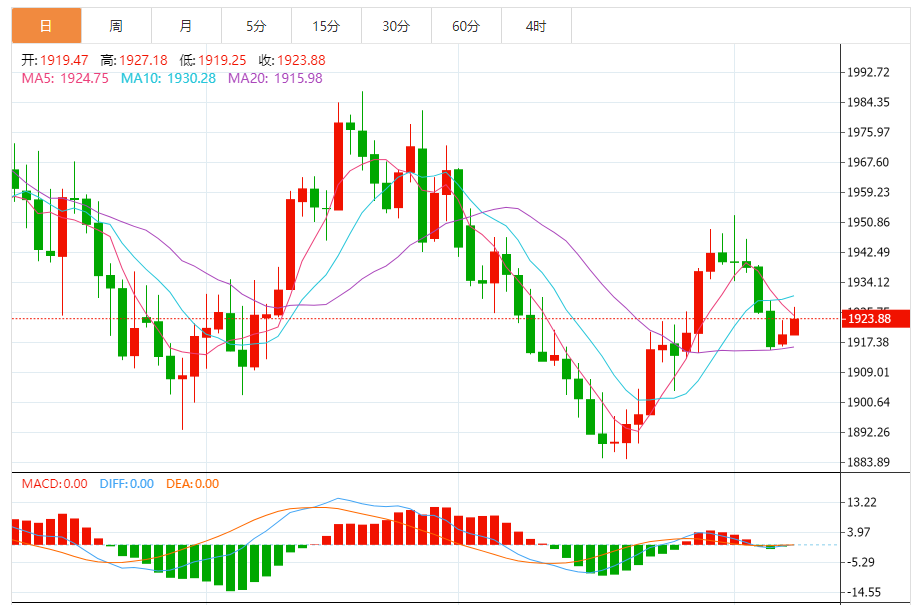The width and height of the screenshot is (919, 605).
Task: Click the 1934.12 price axis label
Action: click(x=868, y=282)
